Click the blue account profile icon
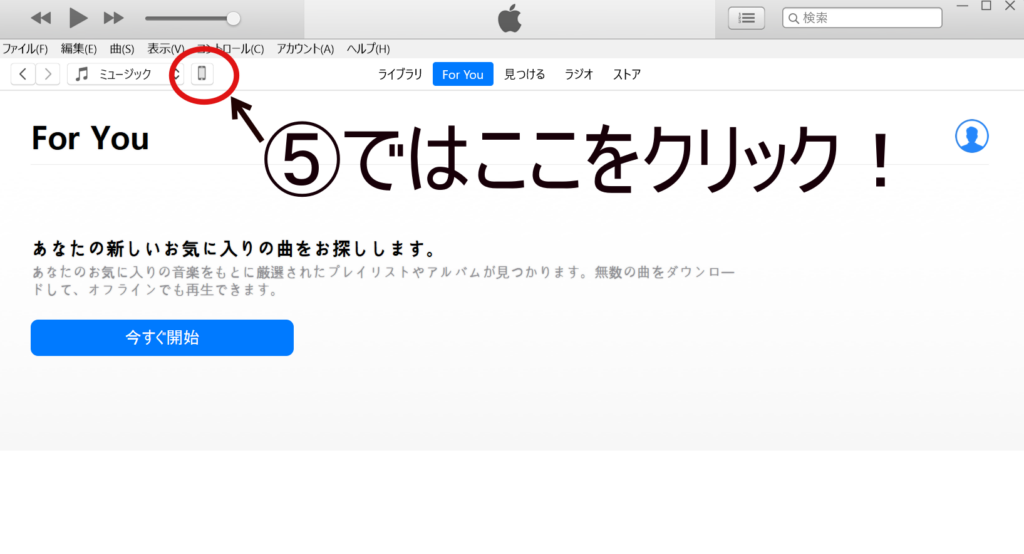 tap(972, 136)
